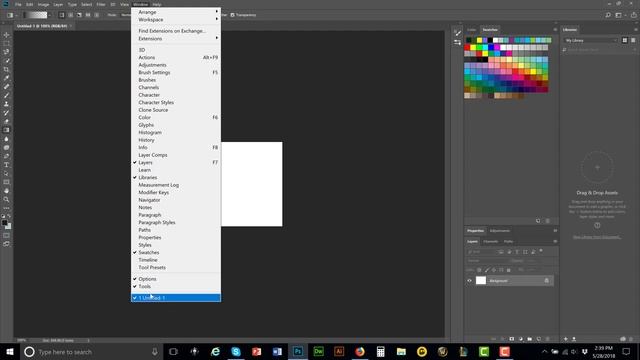Expand the Arrange submenu
The image size is (640, 360).
pyautogui.click(x=176, y=12)
